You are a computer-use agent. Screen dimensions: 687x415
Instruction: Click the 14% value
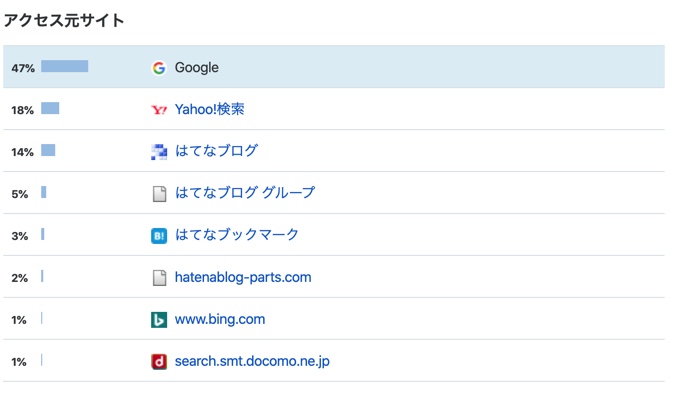pos(22,152)
